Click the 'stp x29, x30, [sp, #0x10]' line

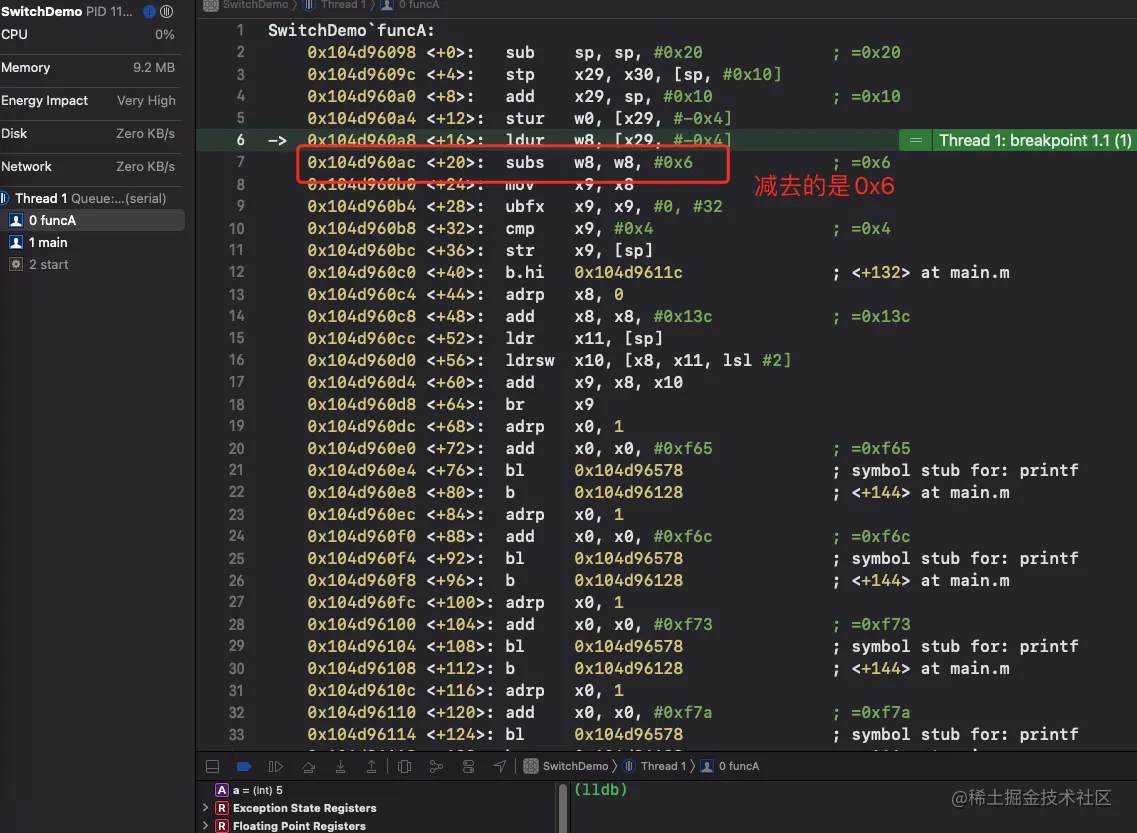(545, 75)
